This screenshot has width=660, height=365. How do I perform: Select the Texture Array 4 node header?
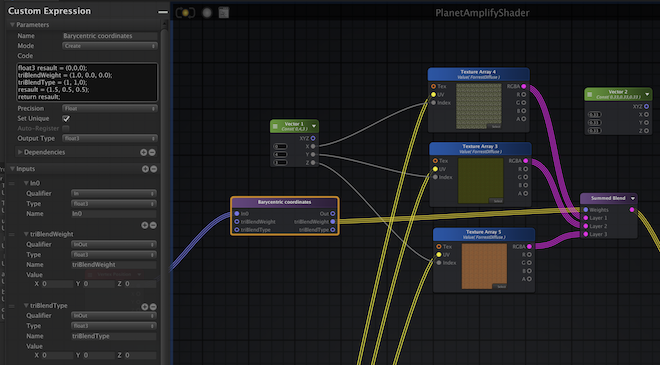coord(478,75)
